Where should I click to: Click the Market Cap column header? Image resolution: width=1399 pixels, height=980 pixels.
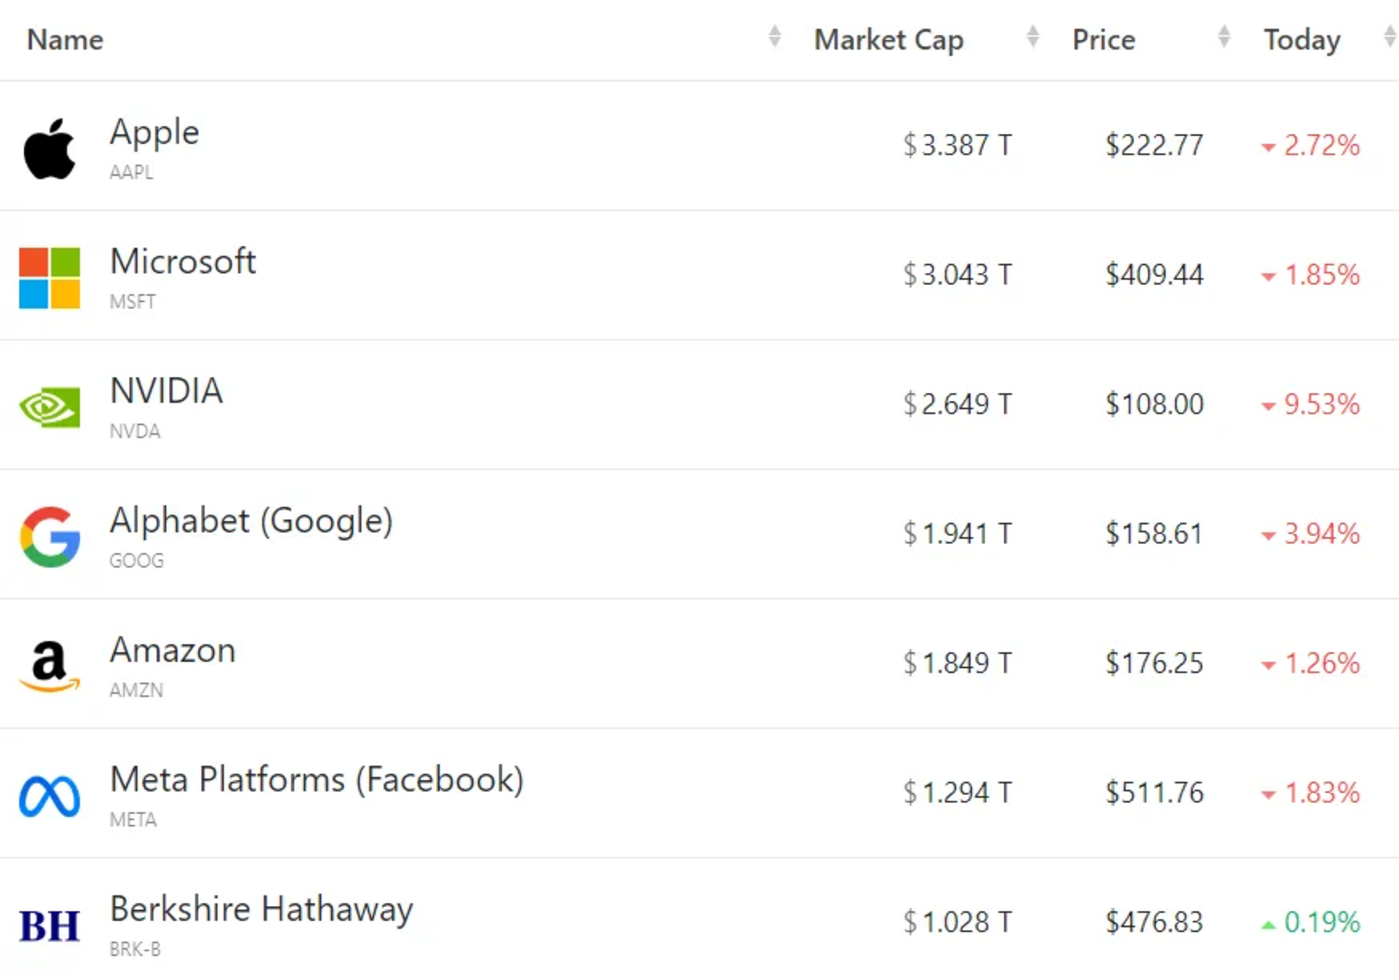(x=888, y=40)
